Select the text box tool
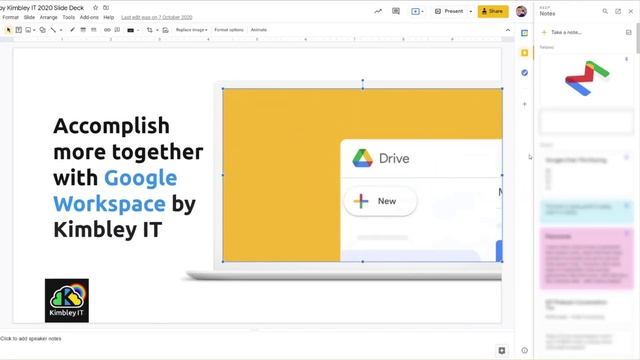Viewport: 640px width, 360px height. pos(19,30)
